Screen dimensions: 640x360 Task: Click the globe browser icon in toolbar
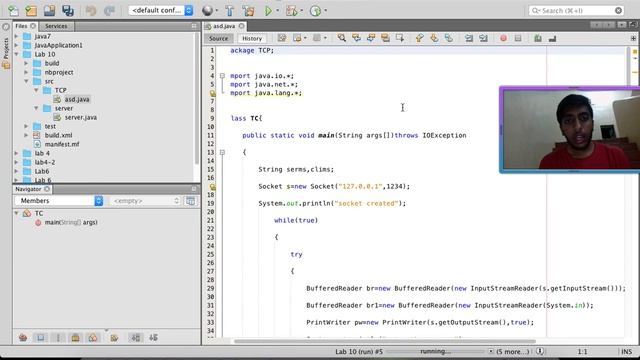[x=207, y=11]
